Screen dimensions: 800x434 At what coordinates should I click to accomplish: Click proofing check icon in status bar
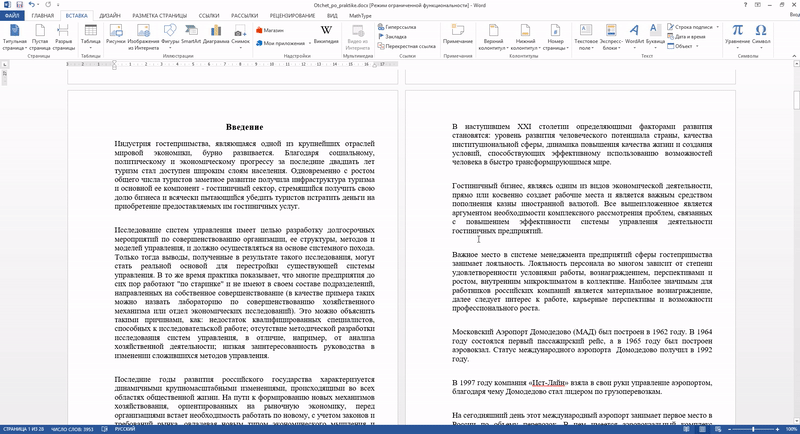tap(104, 429)
